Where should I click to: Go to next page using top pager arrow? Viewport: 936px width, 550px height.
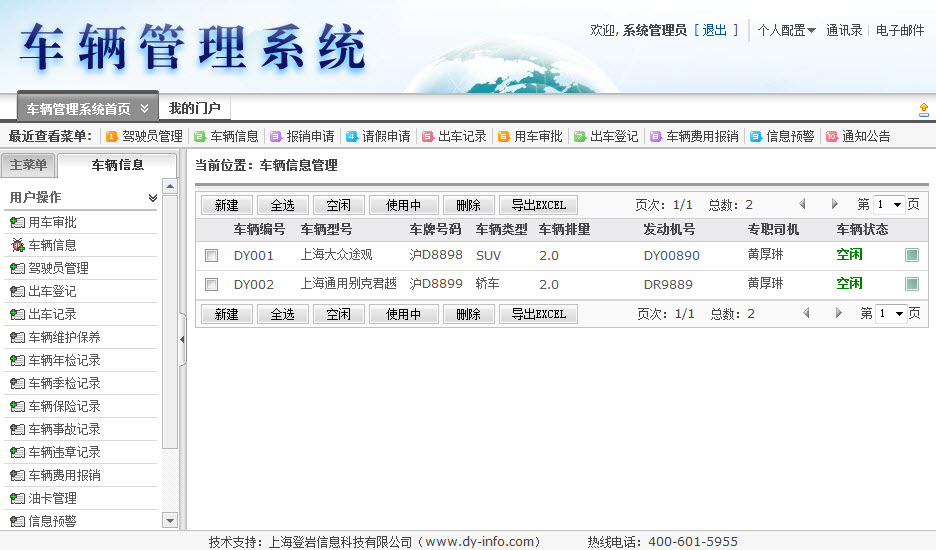(835, 204)
